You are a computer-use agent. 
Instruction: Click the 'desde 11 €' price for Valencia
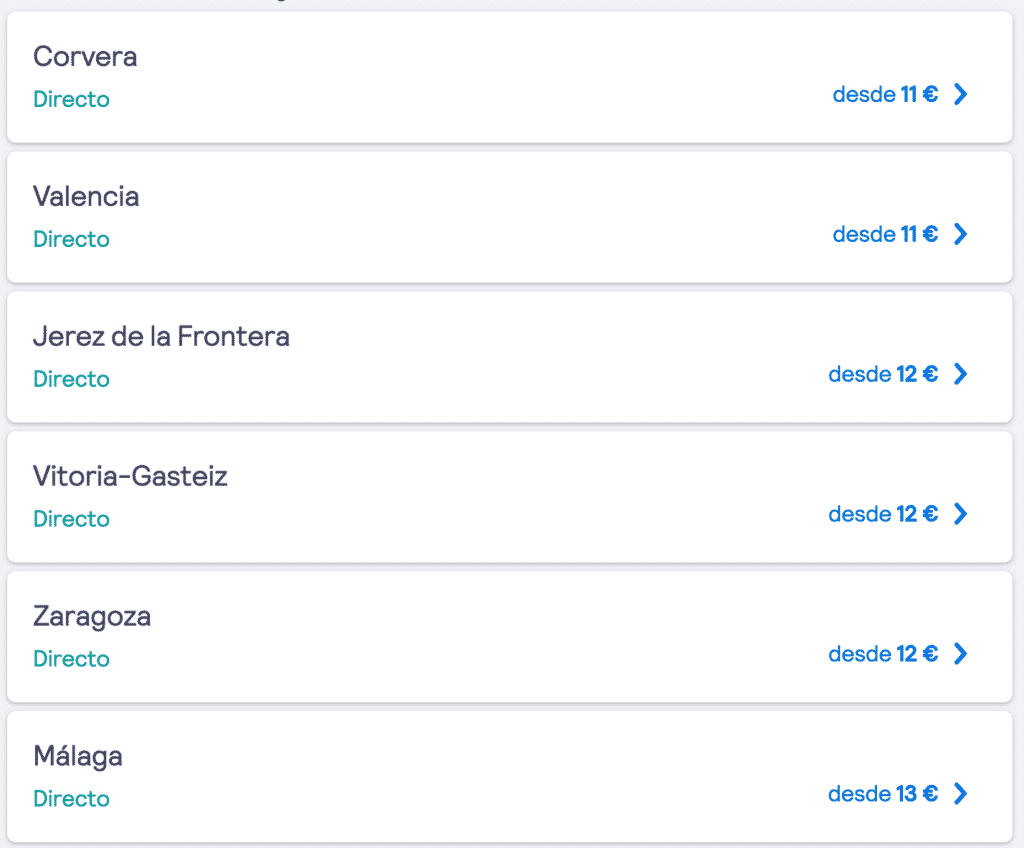pos(885,234)
